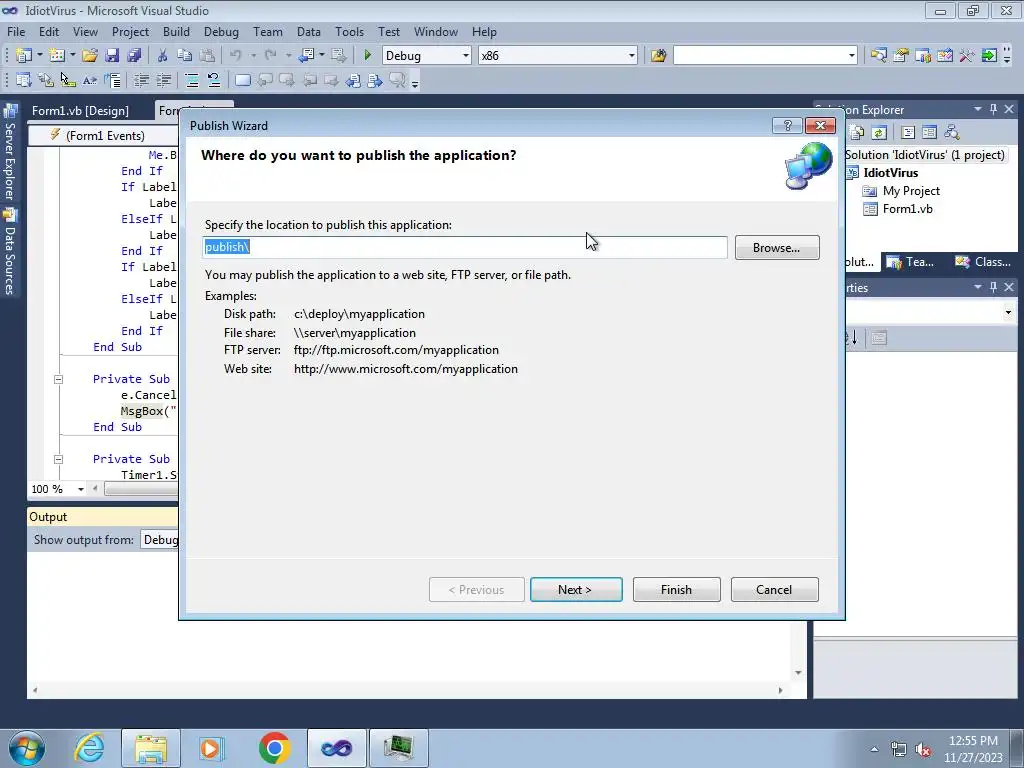Click the Navigate Backward icon

point(306,56)
